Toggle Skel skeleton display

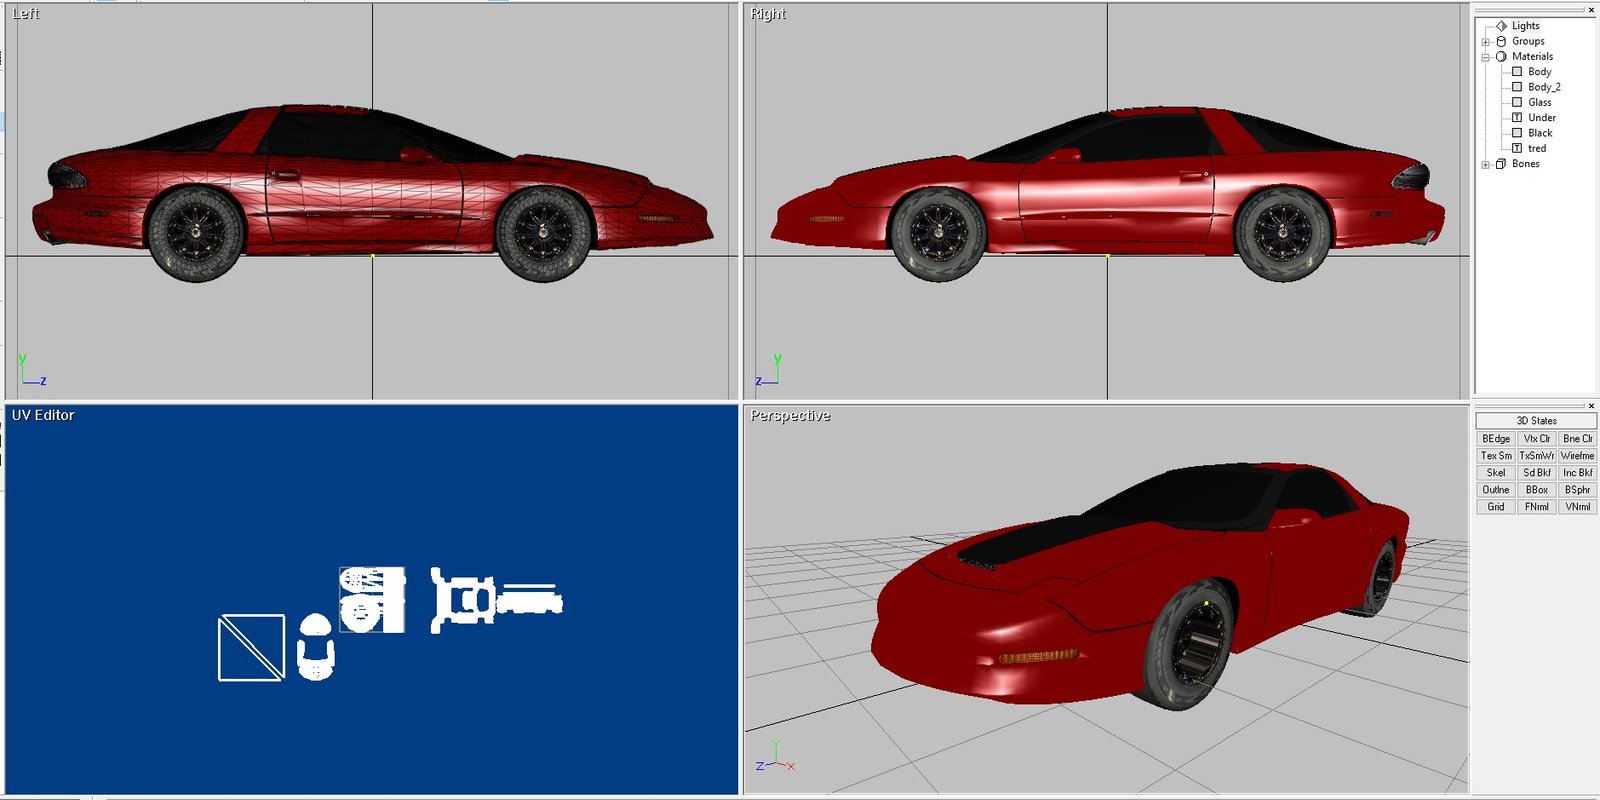1496,473
